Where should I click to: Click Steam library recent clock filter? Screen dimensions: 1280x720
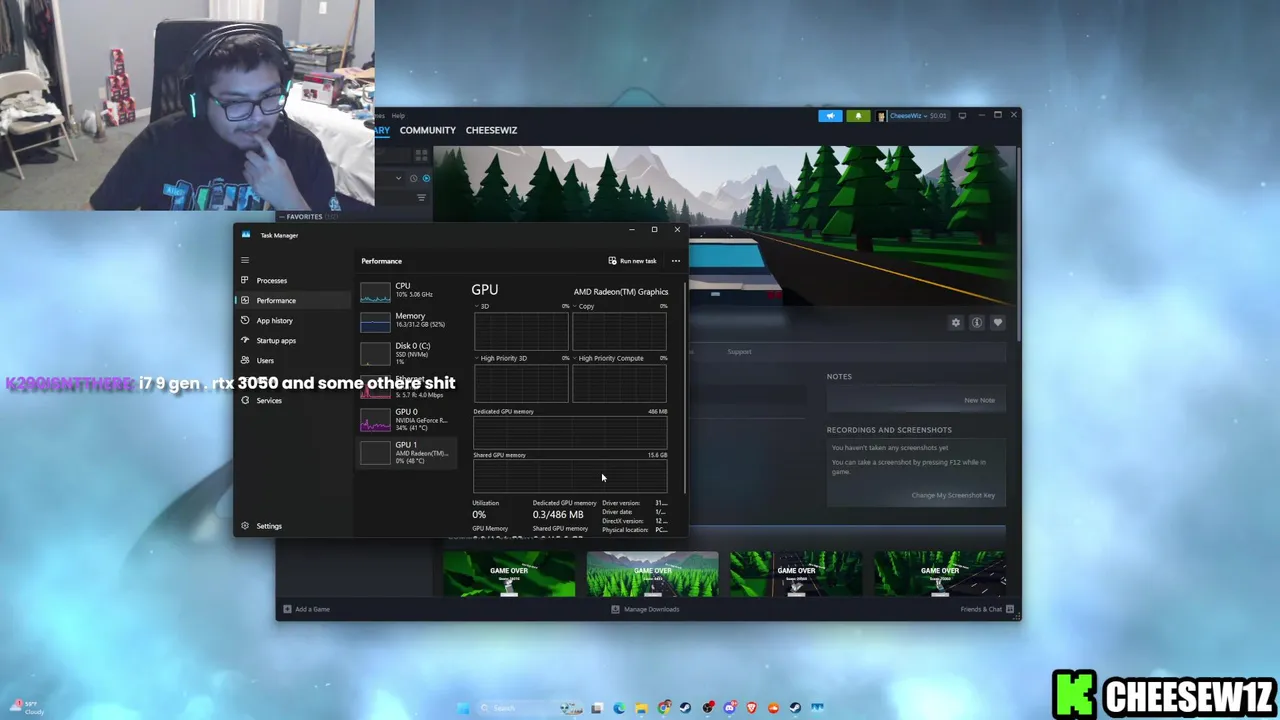pyautogui.click(x=413, y=178)
